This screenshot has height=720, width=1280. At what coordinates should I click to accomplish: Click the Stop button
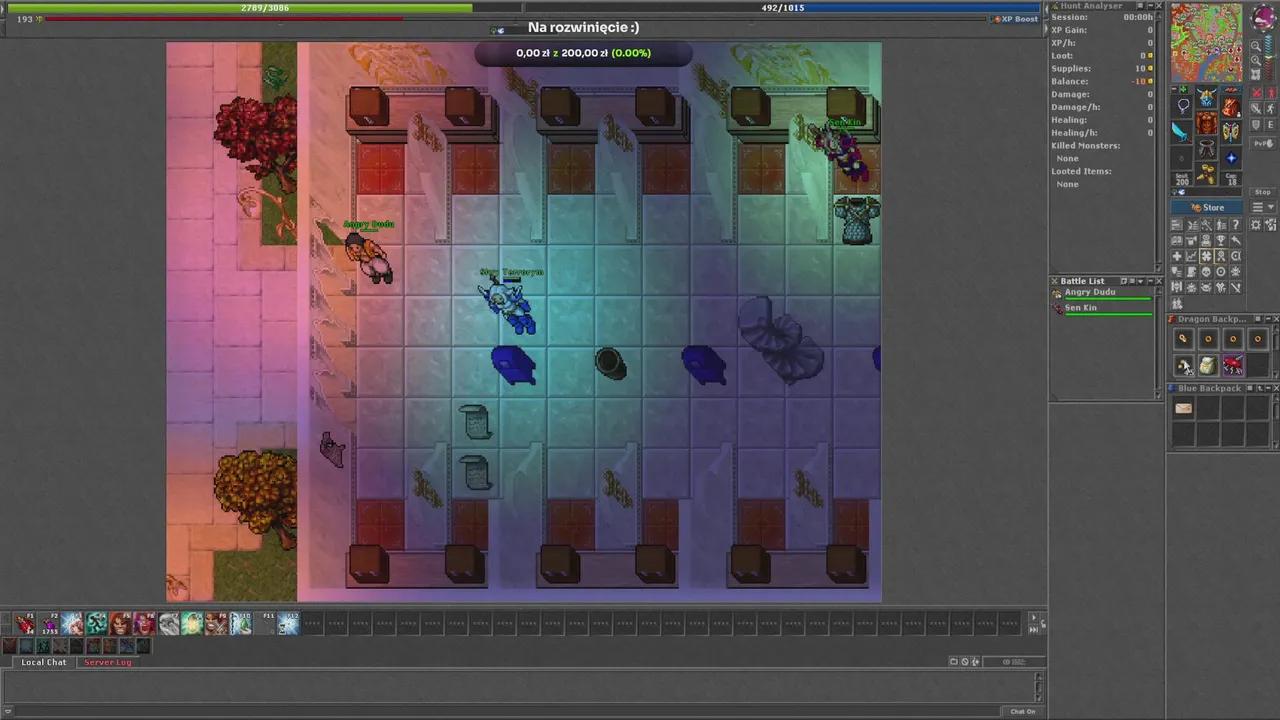1262,192
